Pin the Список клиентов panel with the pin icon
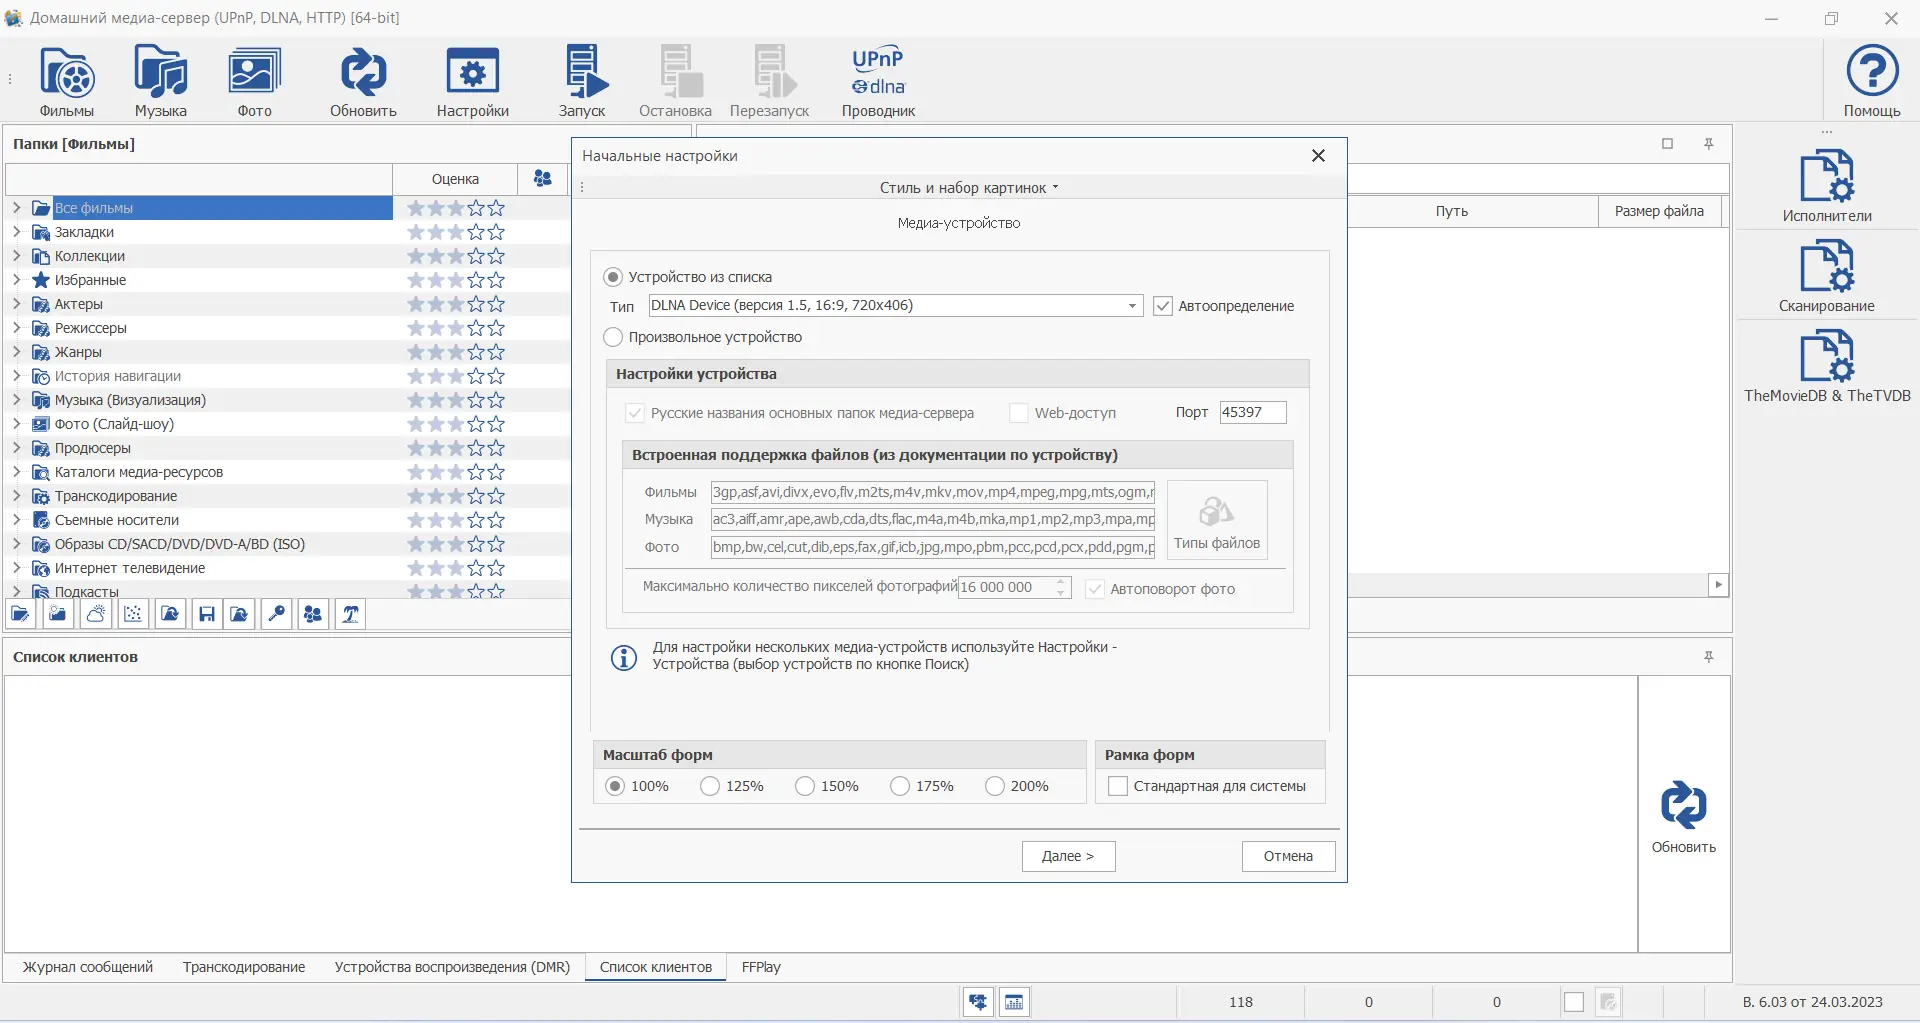Image resolution: width=1920 pixels, height=1023 pixels. [1709, 657]
